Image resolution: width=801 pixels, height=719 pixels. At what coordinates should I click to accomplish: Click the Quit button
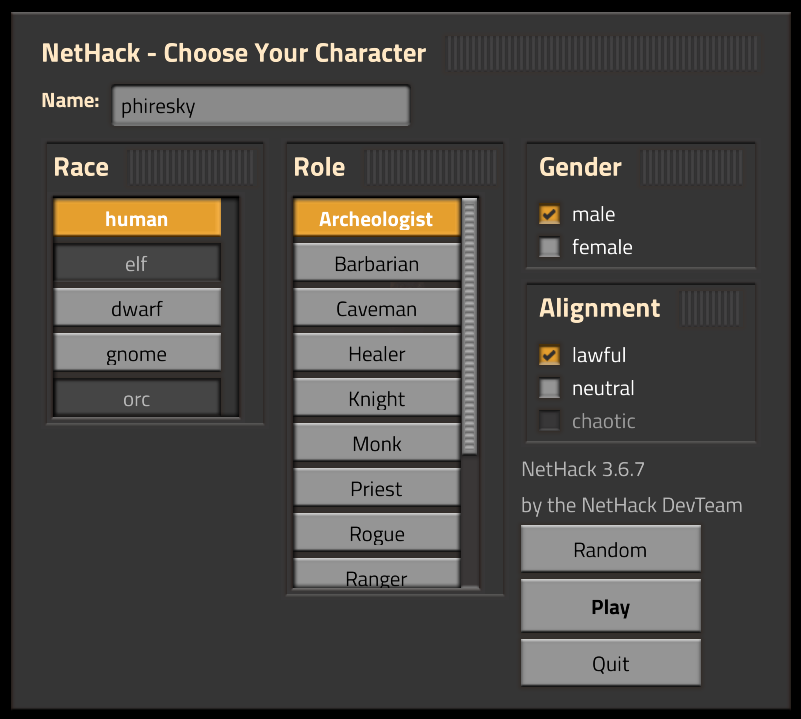pos(610,663)
